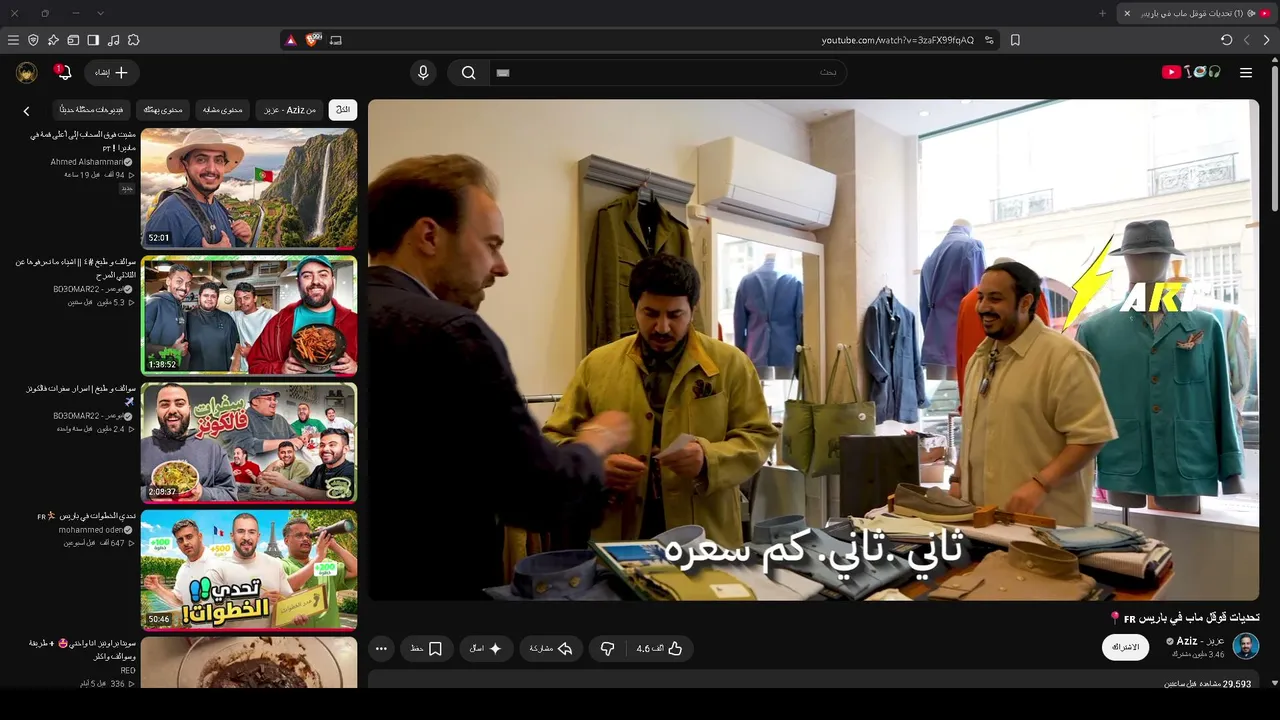Open the YouTube guide hamburger menu
1280x720 pixels.
tap(1246, 72)
